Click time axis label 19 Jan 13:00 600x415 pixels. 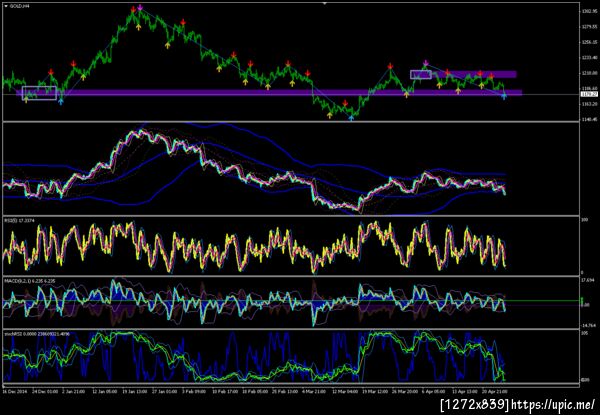click(x=135, y=392)
